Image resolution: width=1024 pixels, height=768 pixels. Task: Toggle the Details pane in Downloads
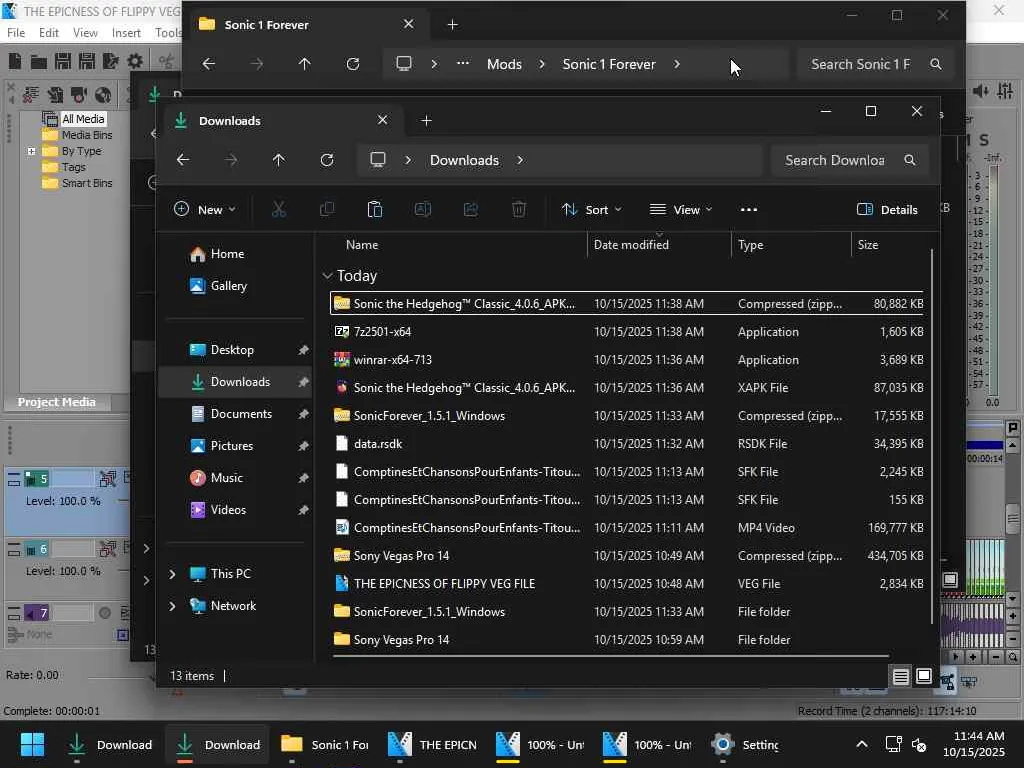[x=887, y=210]
